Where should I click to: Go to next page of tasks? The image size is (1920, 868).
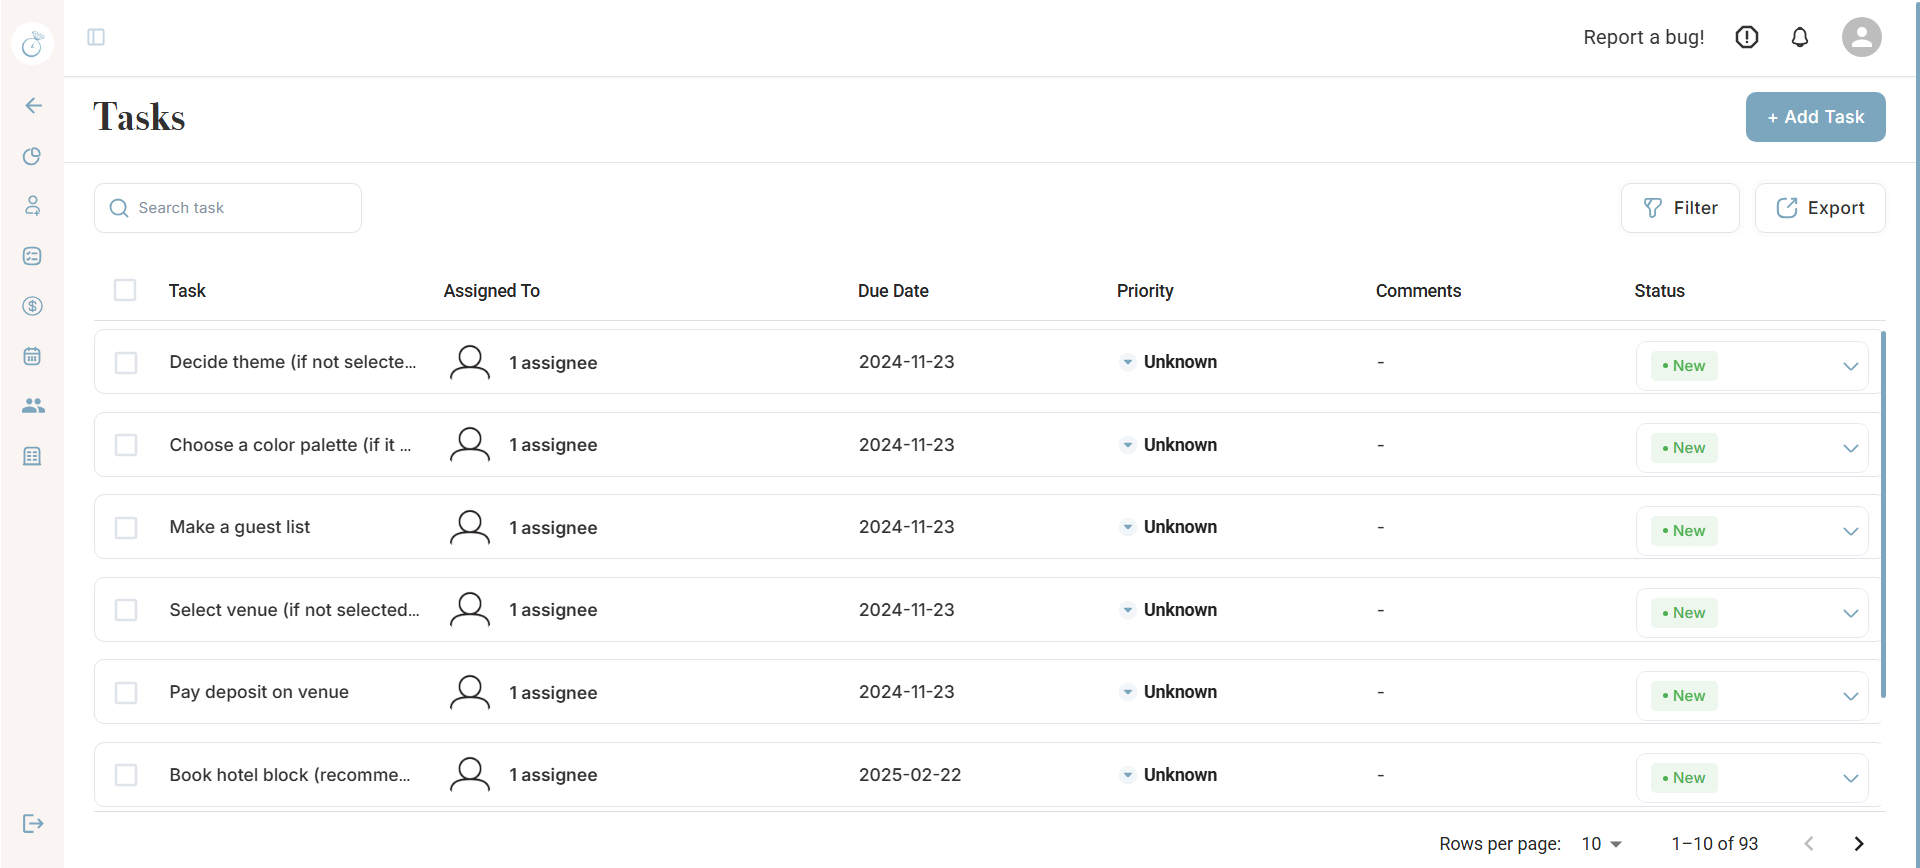(x=1859, y=844)
